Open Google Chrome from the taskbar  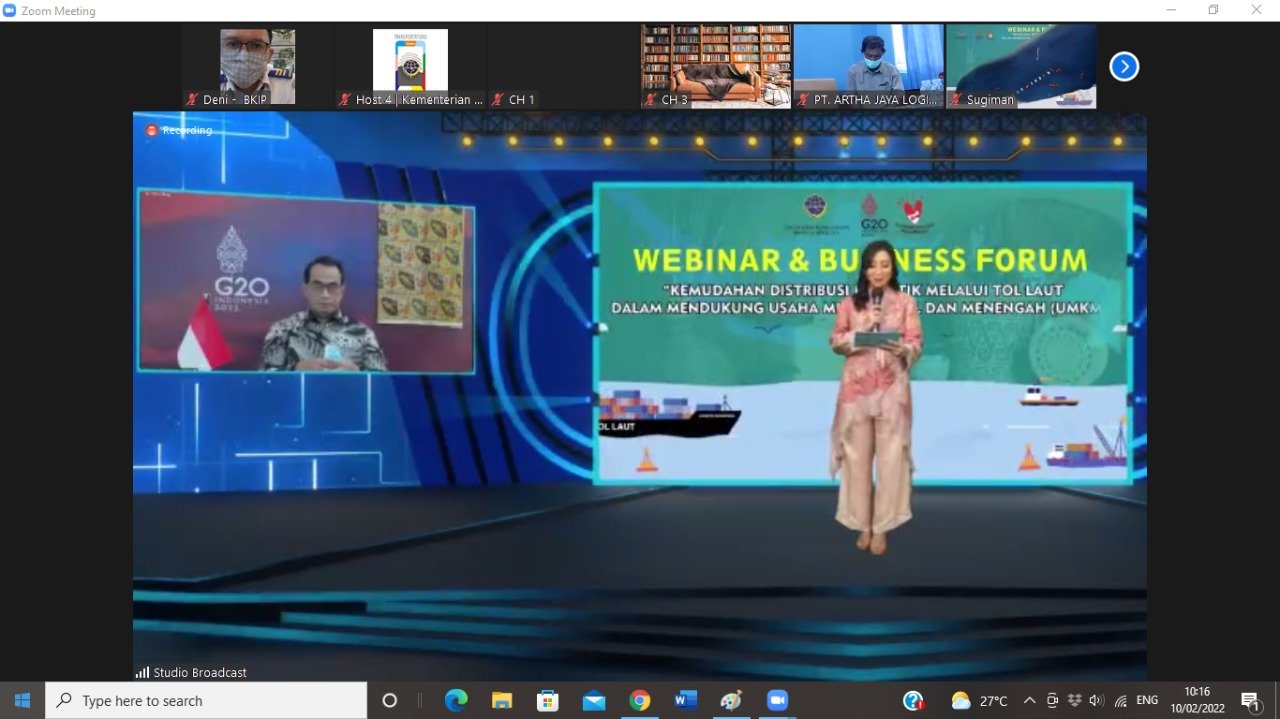[640, 701]
